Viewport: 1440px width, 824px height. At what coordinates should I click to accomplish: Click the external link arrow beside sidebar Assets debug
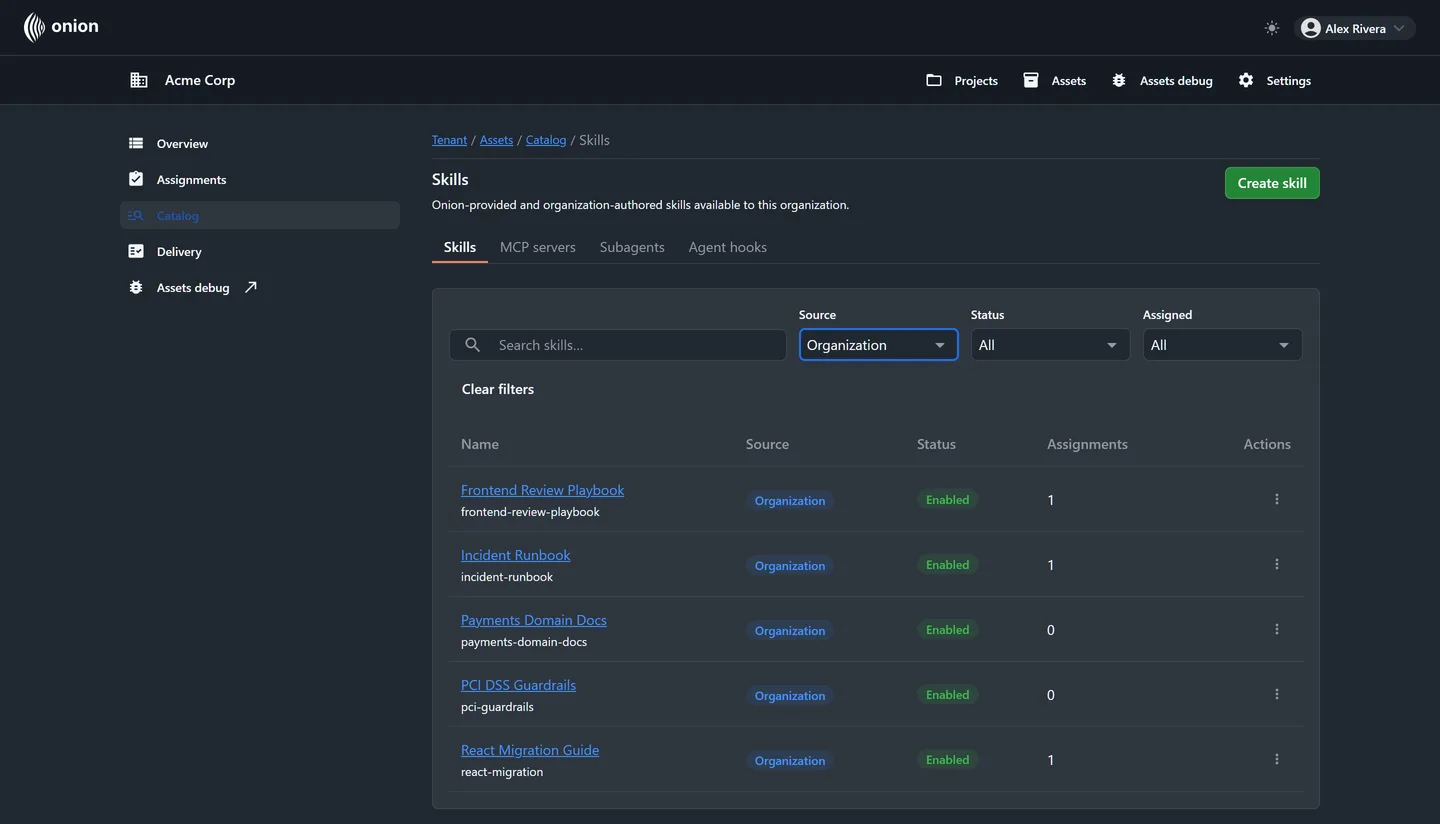(251, 287)
